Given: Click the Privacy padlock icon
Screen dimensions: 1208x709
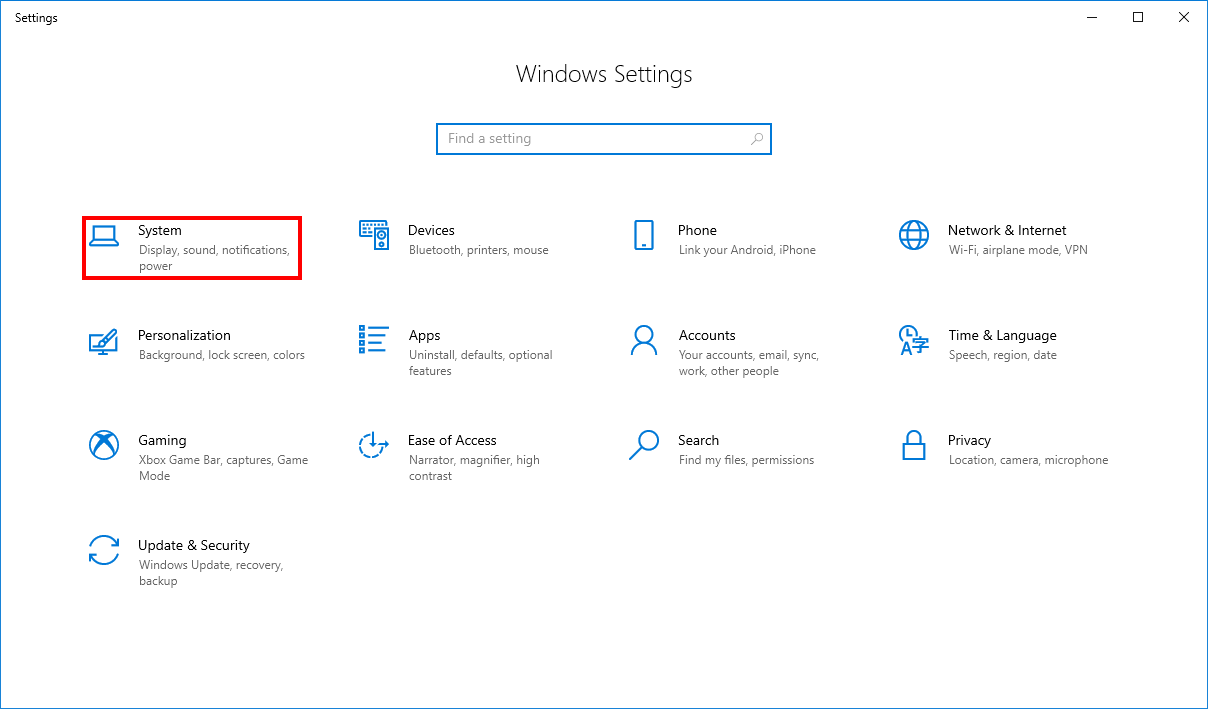Looking at the screenshot, I should click(x=914, y=445).
